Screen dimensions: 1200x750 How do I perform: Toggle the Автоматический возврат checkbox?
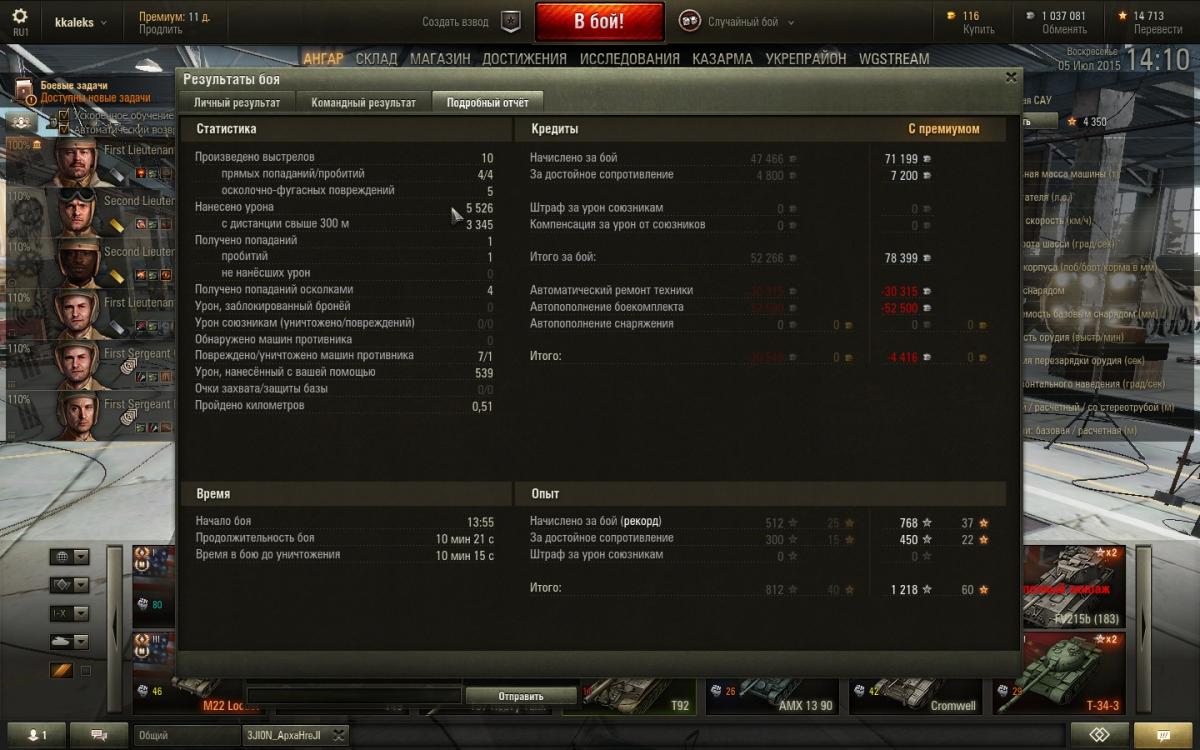point(64,130)
